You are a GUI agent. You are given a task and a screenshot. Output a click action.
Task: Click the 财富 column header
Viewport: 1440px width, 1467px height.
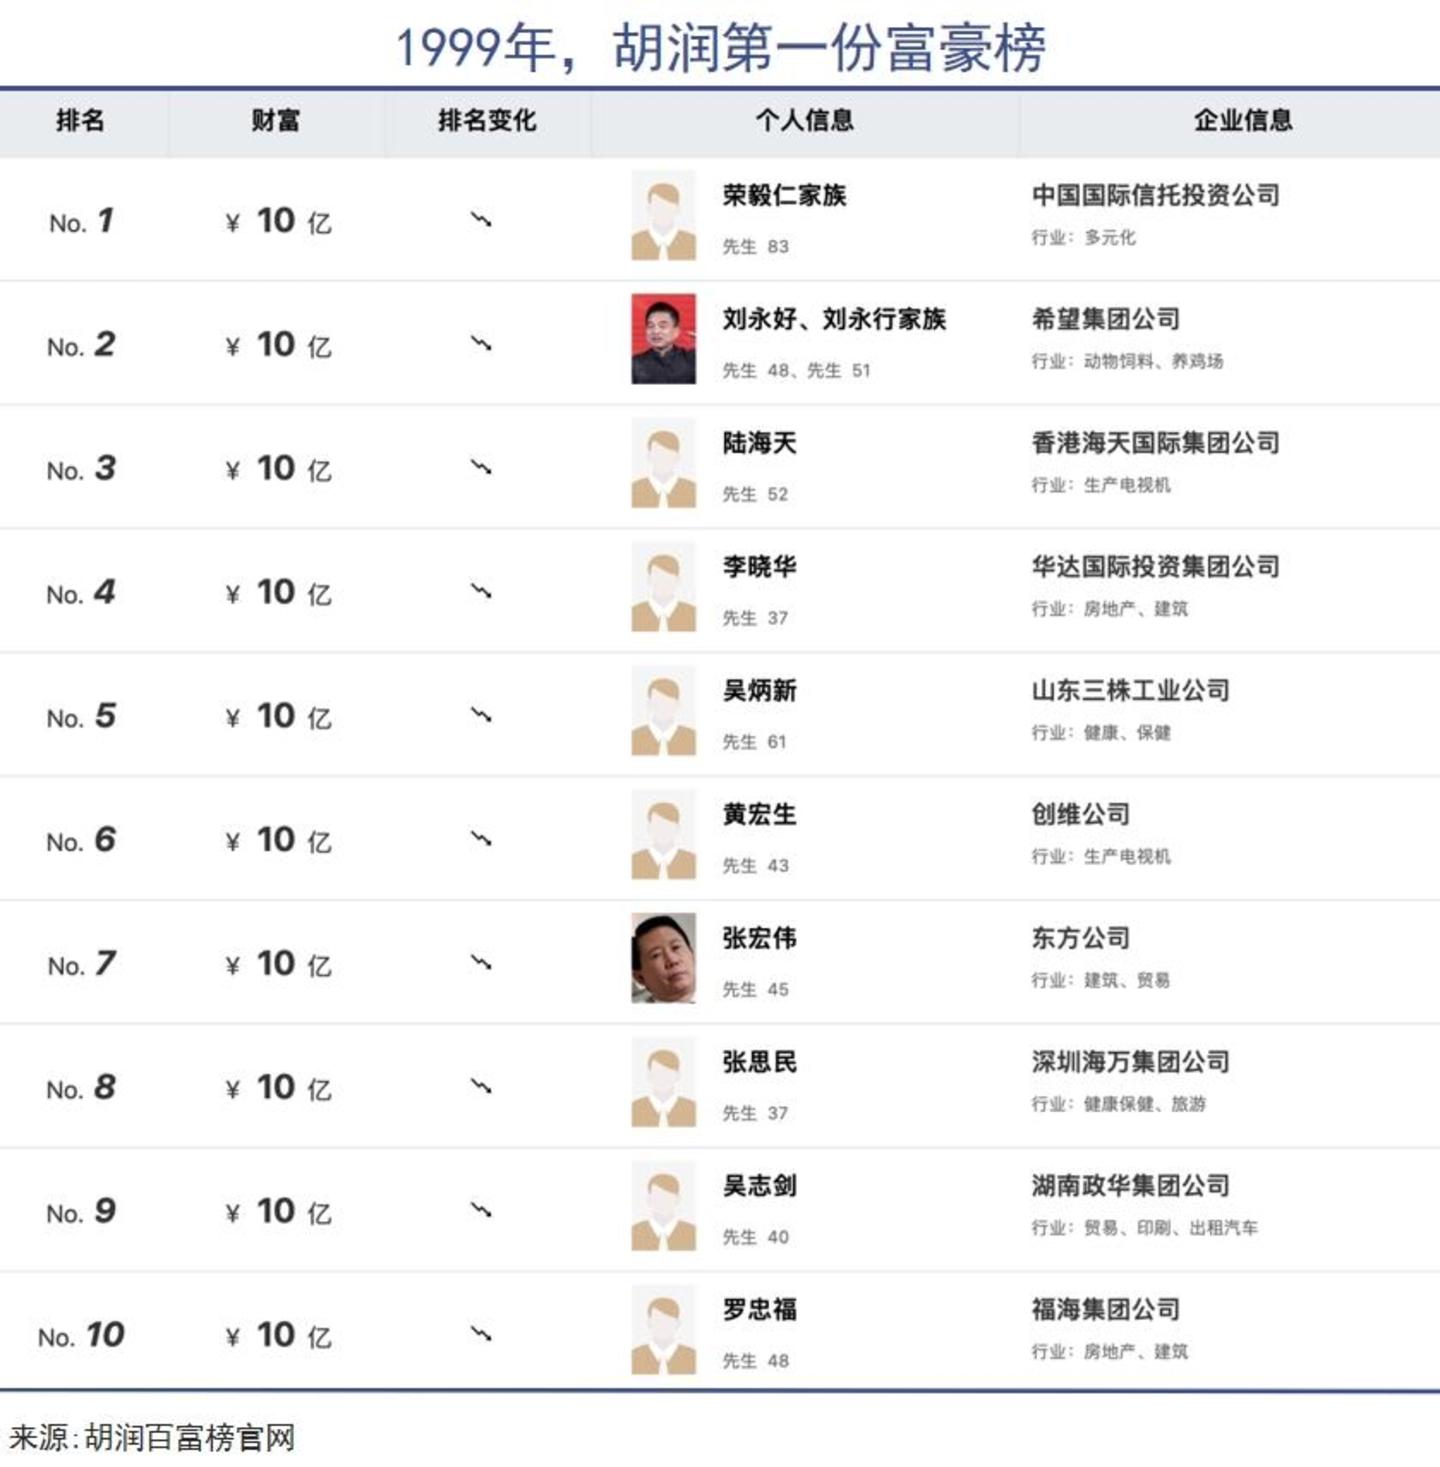tap(275, 121)
